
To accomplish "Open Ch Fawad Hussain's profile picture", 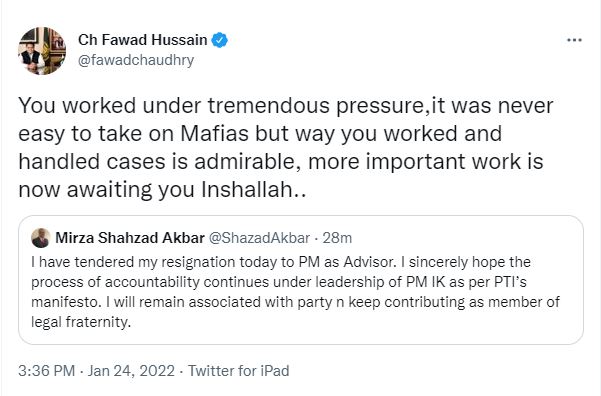I will [x=42, y=51].
